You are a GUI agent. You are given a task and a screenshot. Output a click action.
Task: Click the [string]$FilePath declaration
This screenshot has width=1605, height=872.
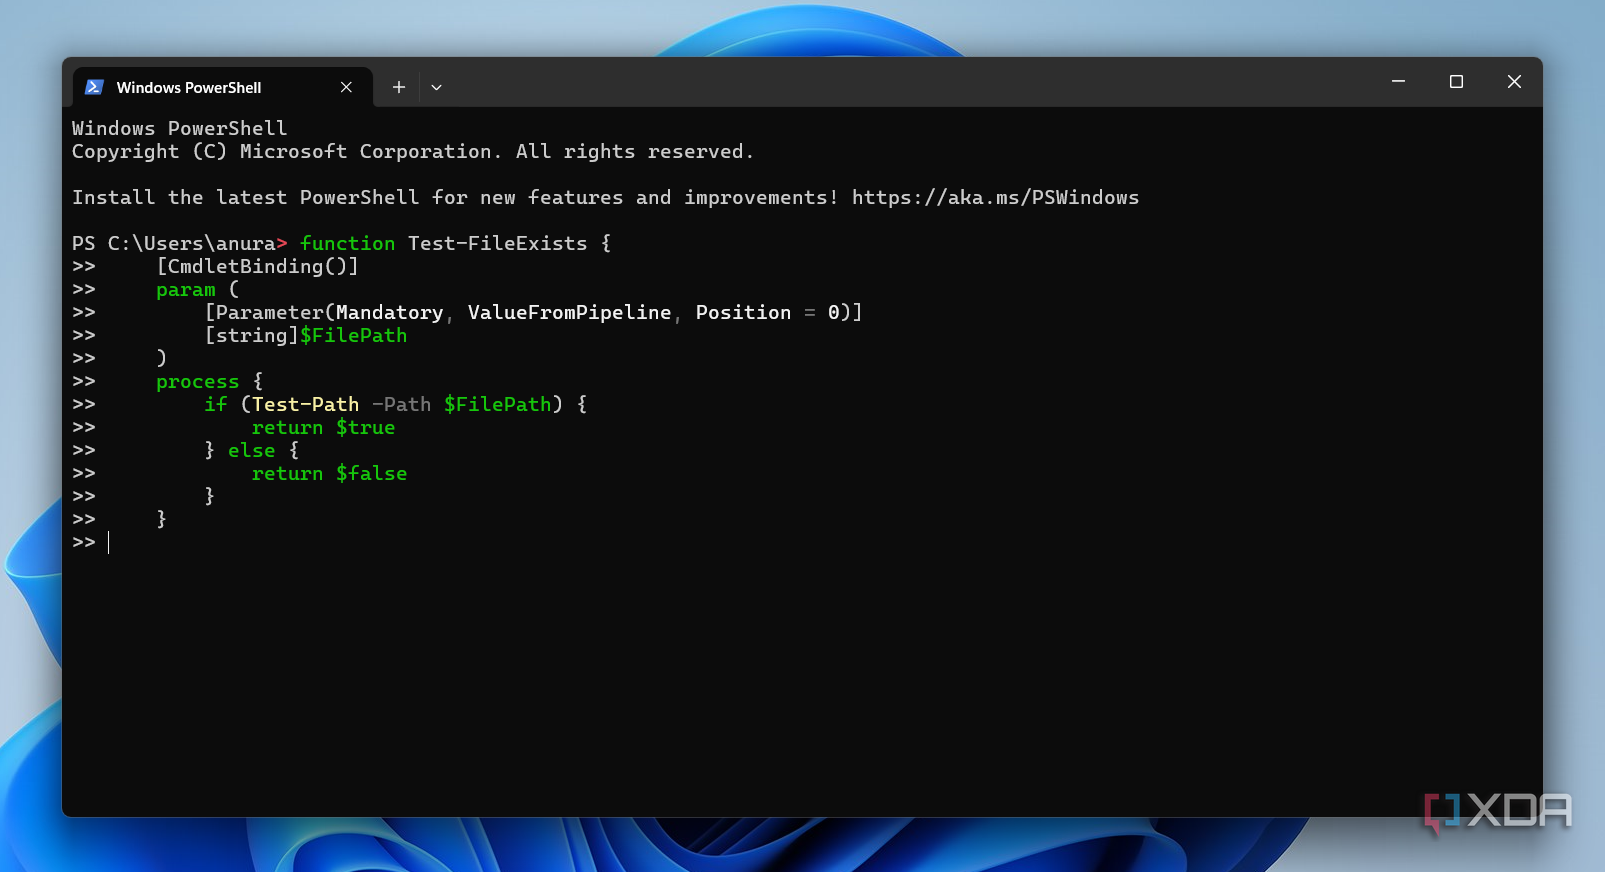click(306, 335)
